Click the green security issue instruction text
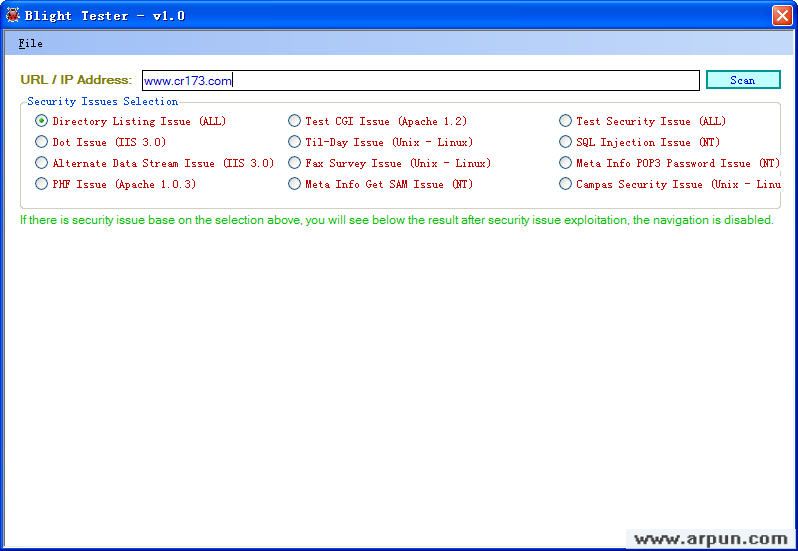This screenshot has height=551, width=798. point(396,220)
